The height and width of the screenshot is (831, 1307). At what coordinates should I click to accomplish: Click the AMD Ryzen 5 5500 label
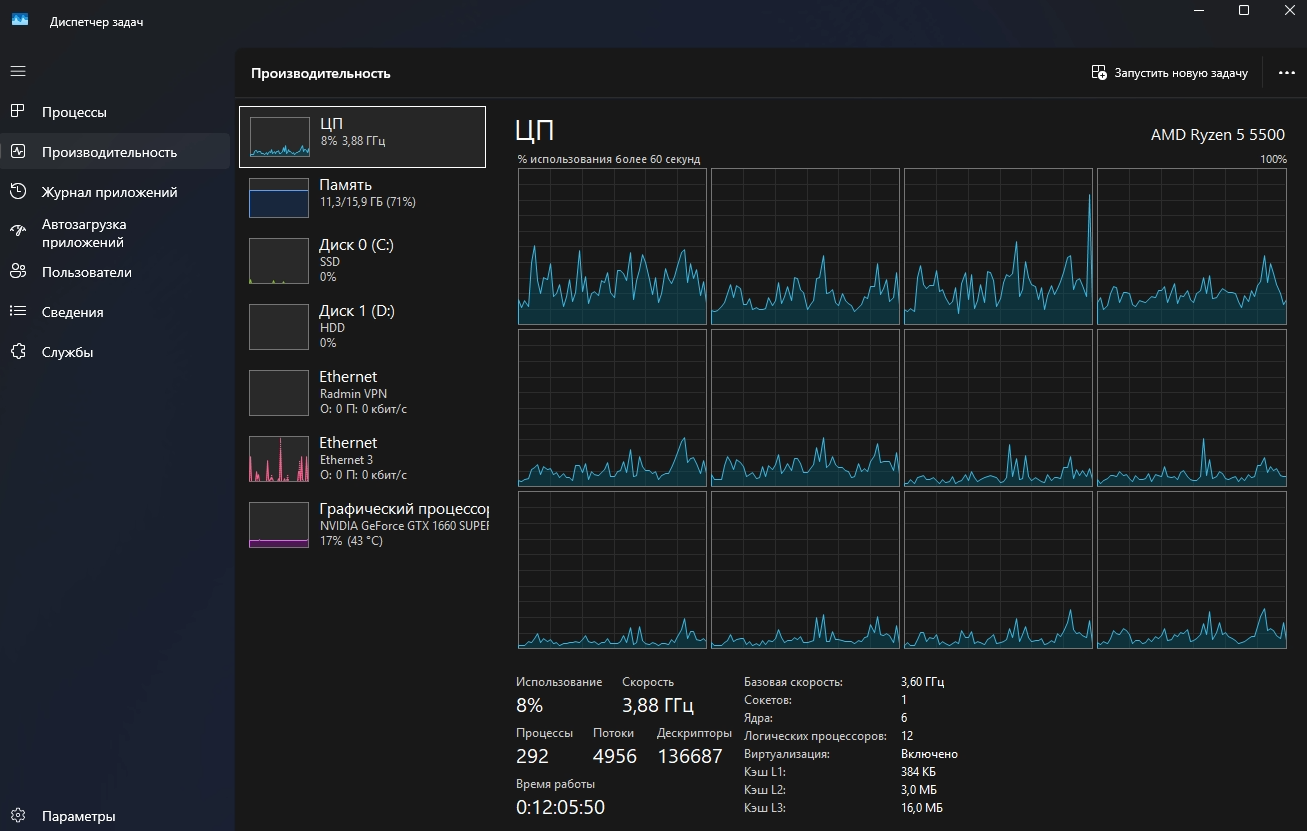point(1218,134)
